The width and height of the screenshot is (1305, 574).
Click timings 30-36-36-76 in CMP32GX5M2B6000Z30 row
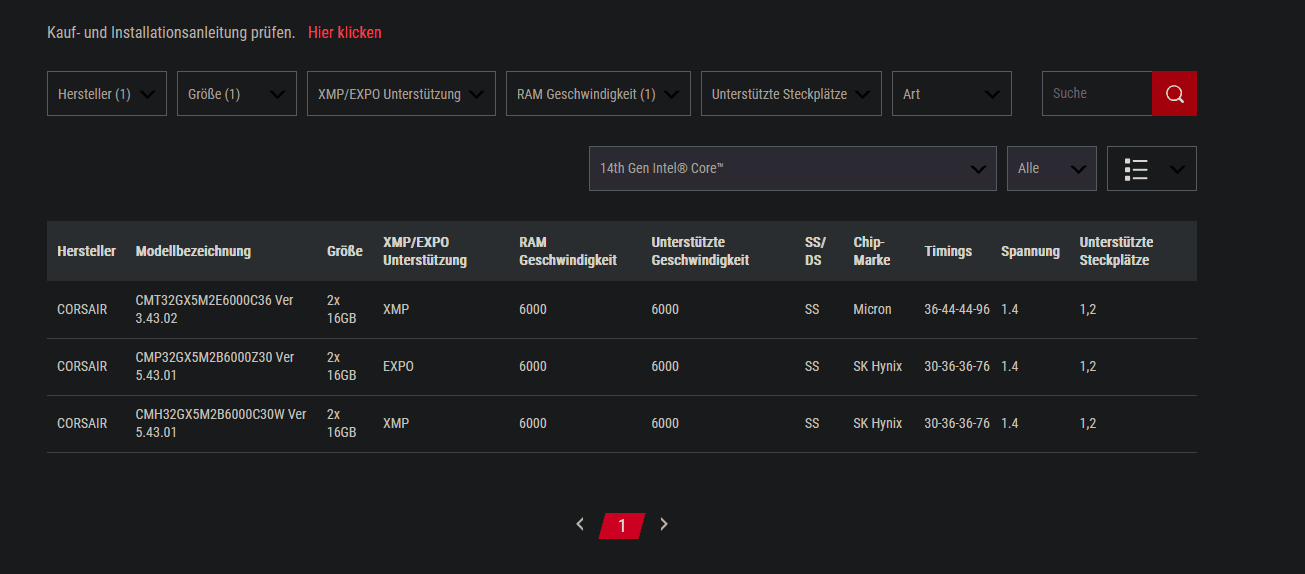pos(957,367)
